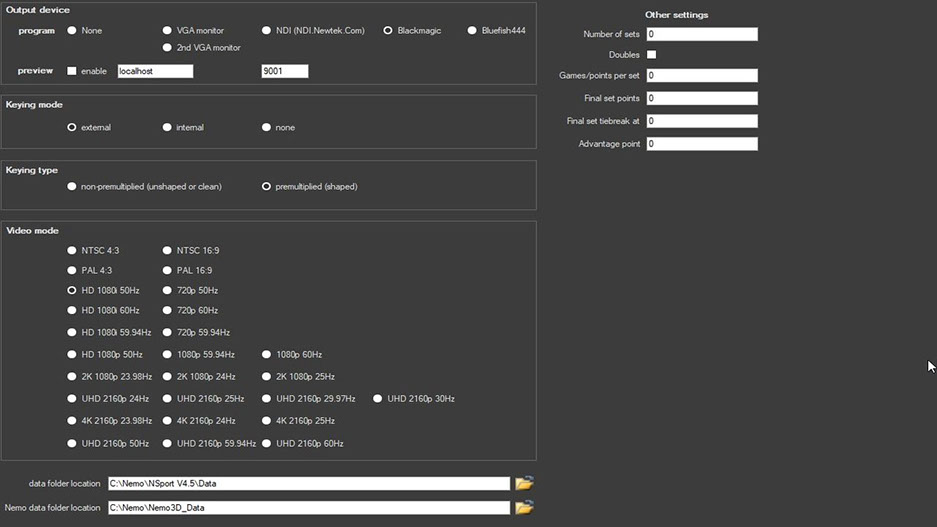Set output device to VGA monitor
Viewport: 937px width, 527px height.
click(x=167, y=31)
